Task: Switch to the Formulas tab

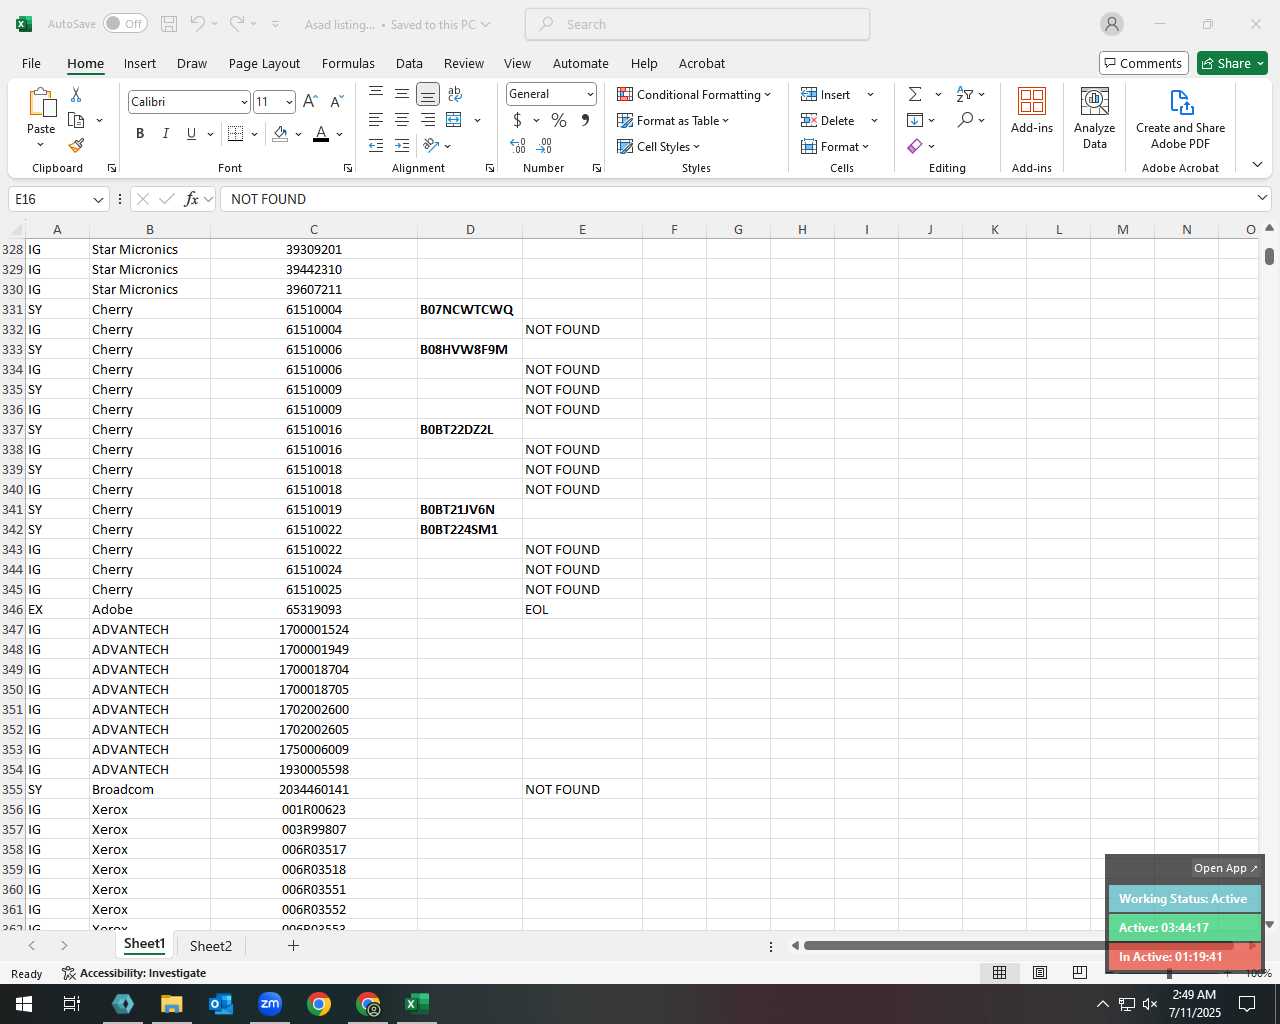Action: [x=348, y=63]
